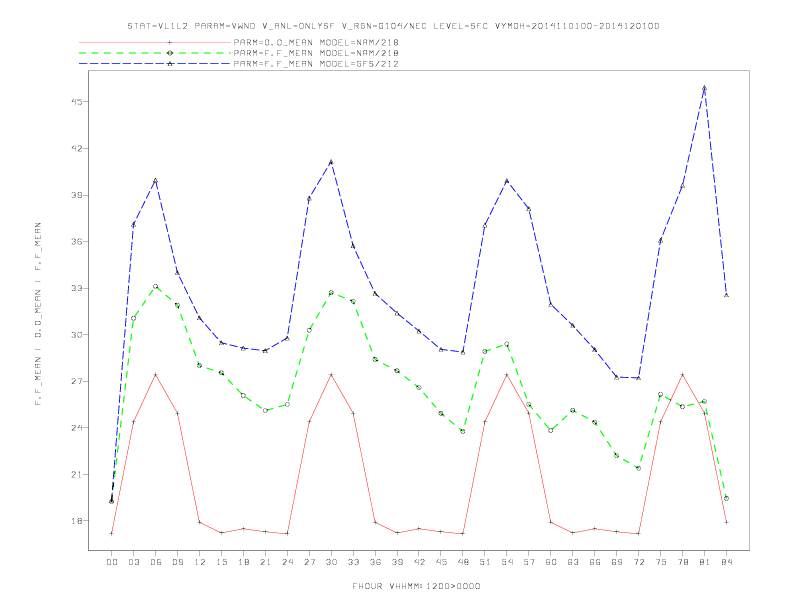This screenshot has height=612, width=792.
Task: Click y-axis tick value 33
Action: pos(76,288)
